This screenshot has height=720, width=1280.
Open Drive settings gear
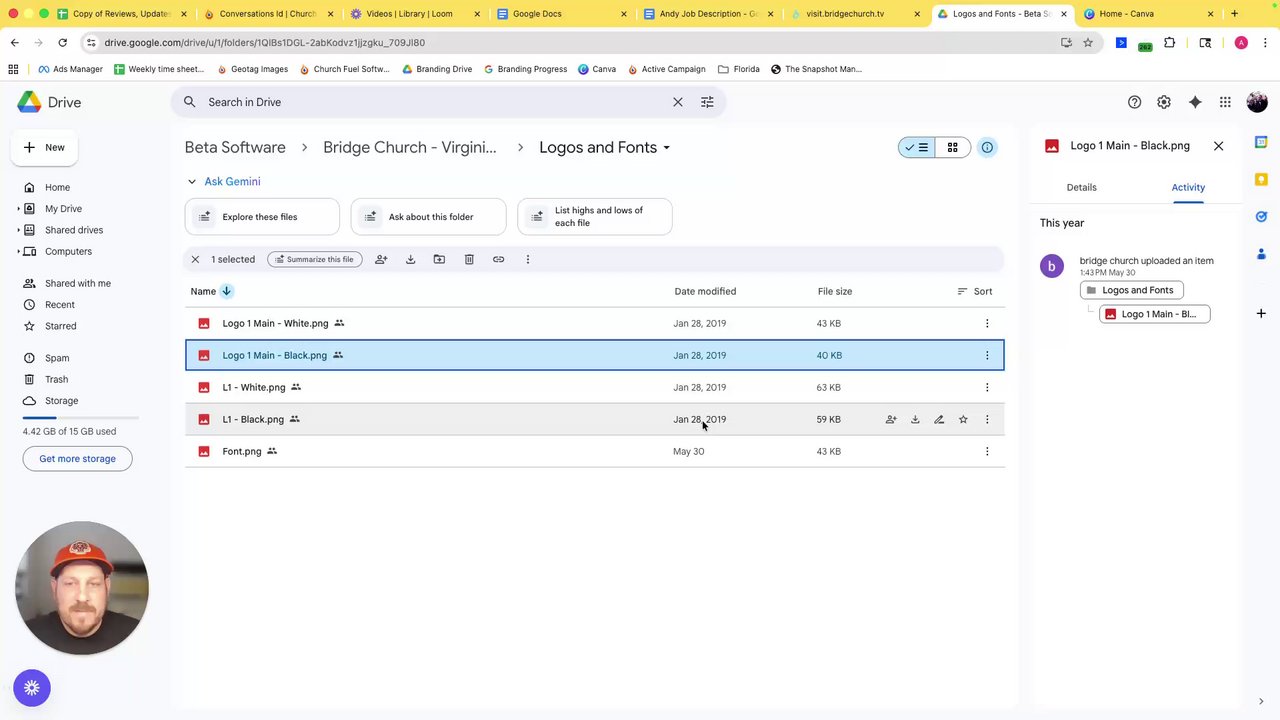coord(1164,102)
